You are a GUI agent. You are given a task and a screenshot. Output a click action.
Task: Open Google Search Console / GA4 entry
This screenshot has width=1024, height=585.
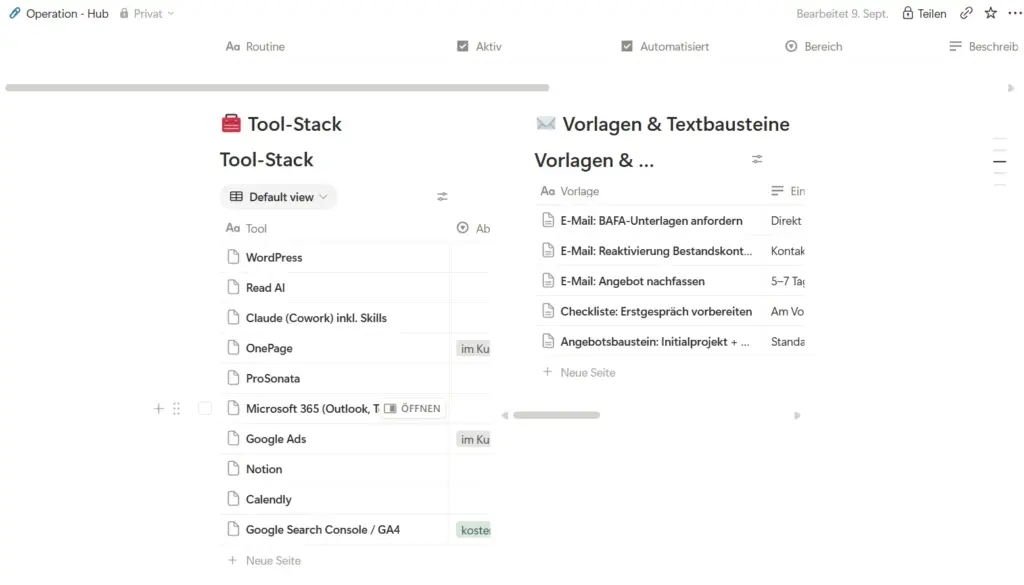[x=323, y=530]
